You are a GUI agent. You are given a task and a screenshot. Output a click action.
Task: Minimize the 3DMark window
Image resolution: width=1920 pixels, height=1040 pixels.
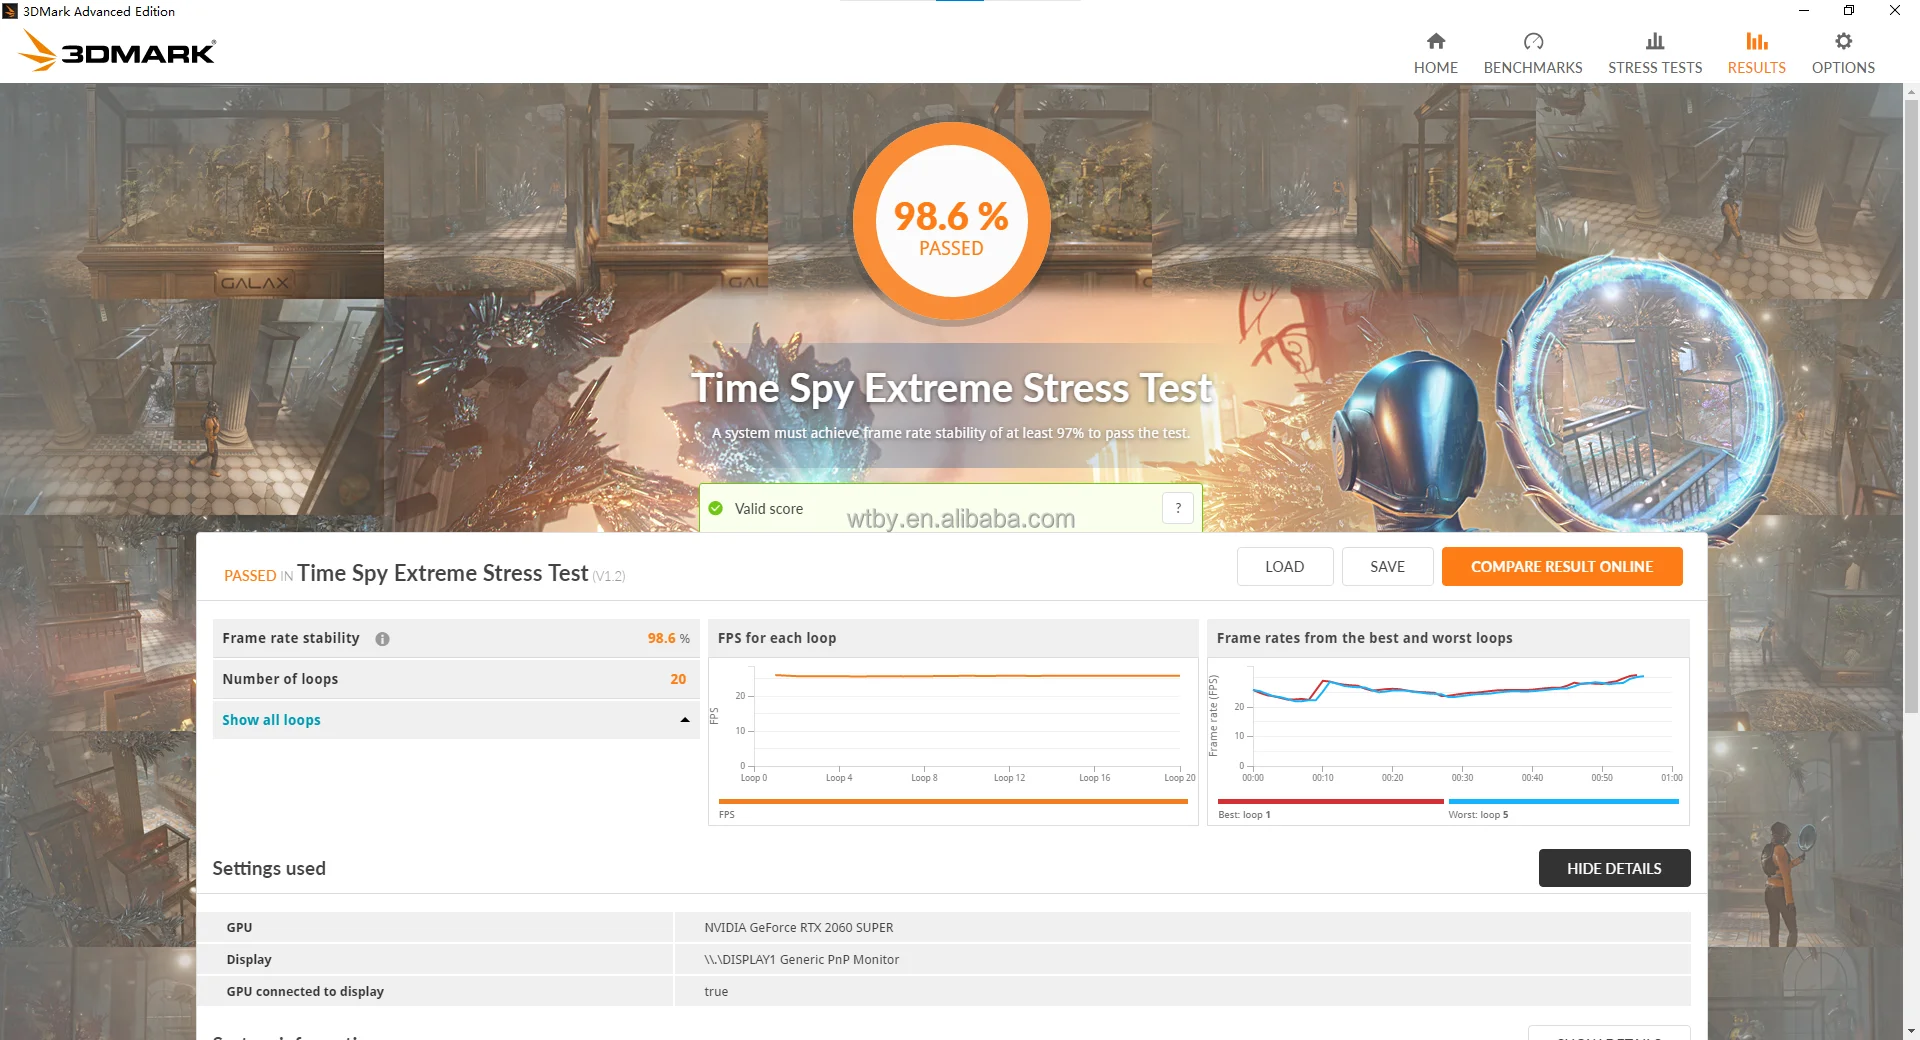(x=1804, y=11)
